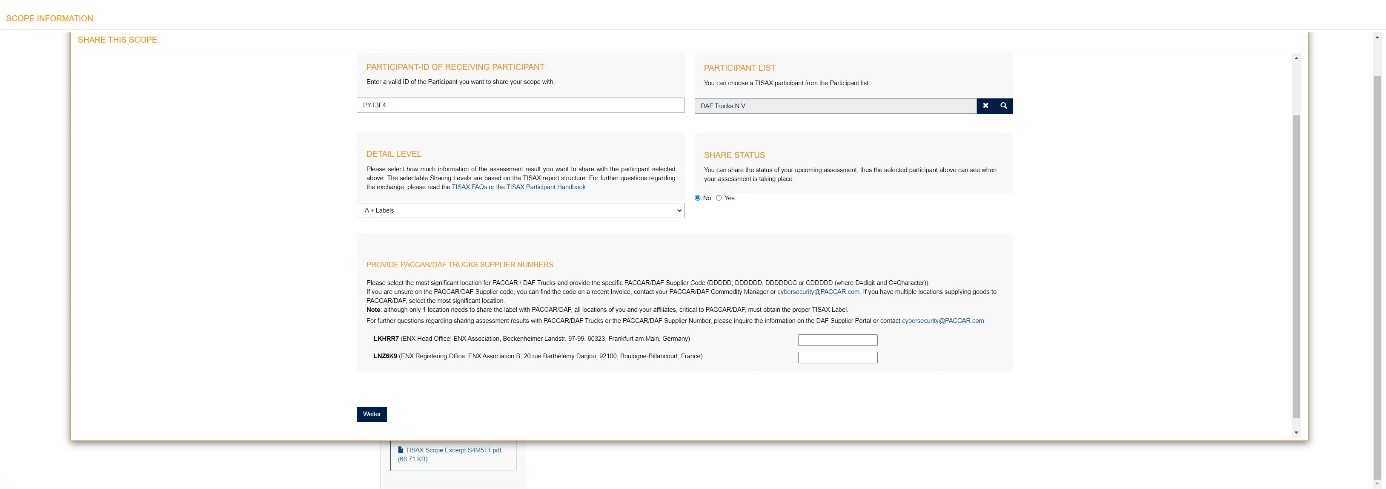
Task: Click supplier number field for LKHRR7
Action: pos(837,340)
